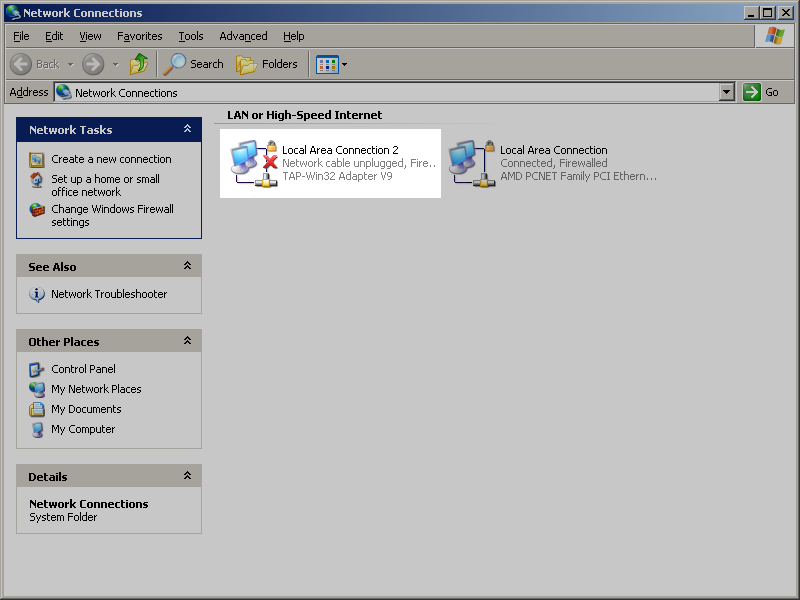Click Create a new connection link

coord(111,159)
